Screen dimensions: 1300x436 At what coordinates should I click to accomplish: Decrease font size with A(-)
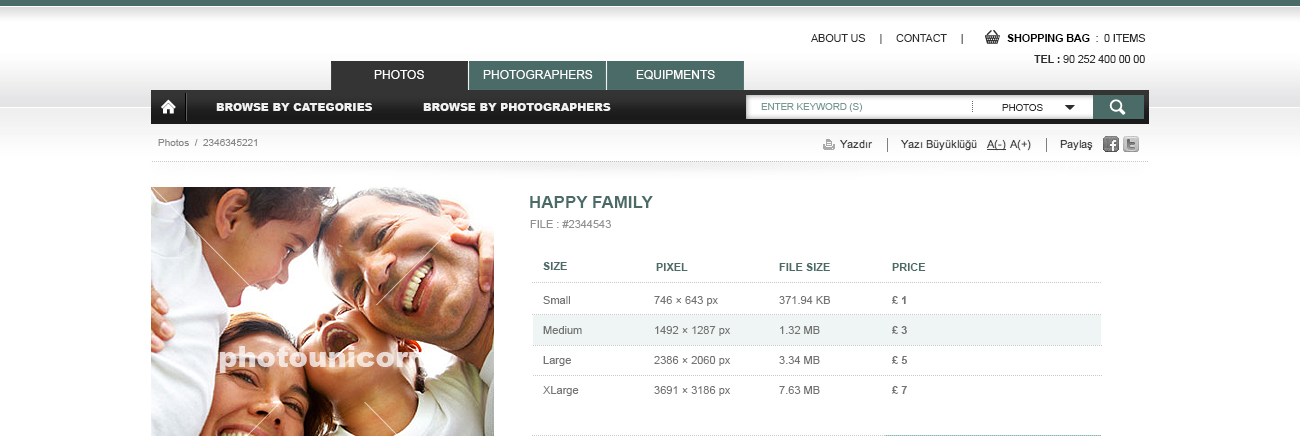(x=996, y=144)
